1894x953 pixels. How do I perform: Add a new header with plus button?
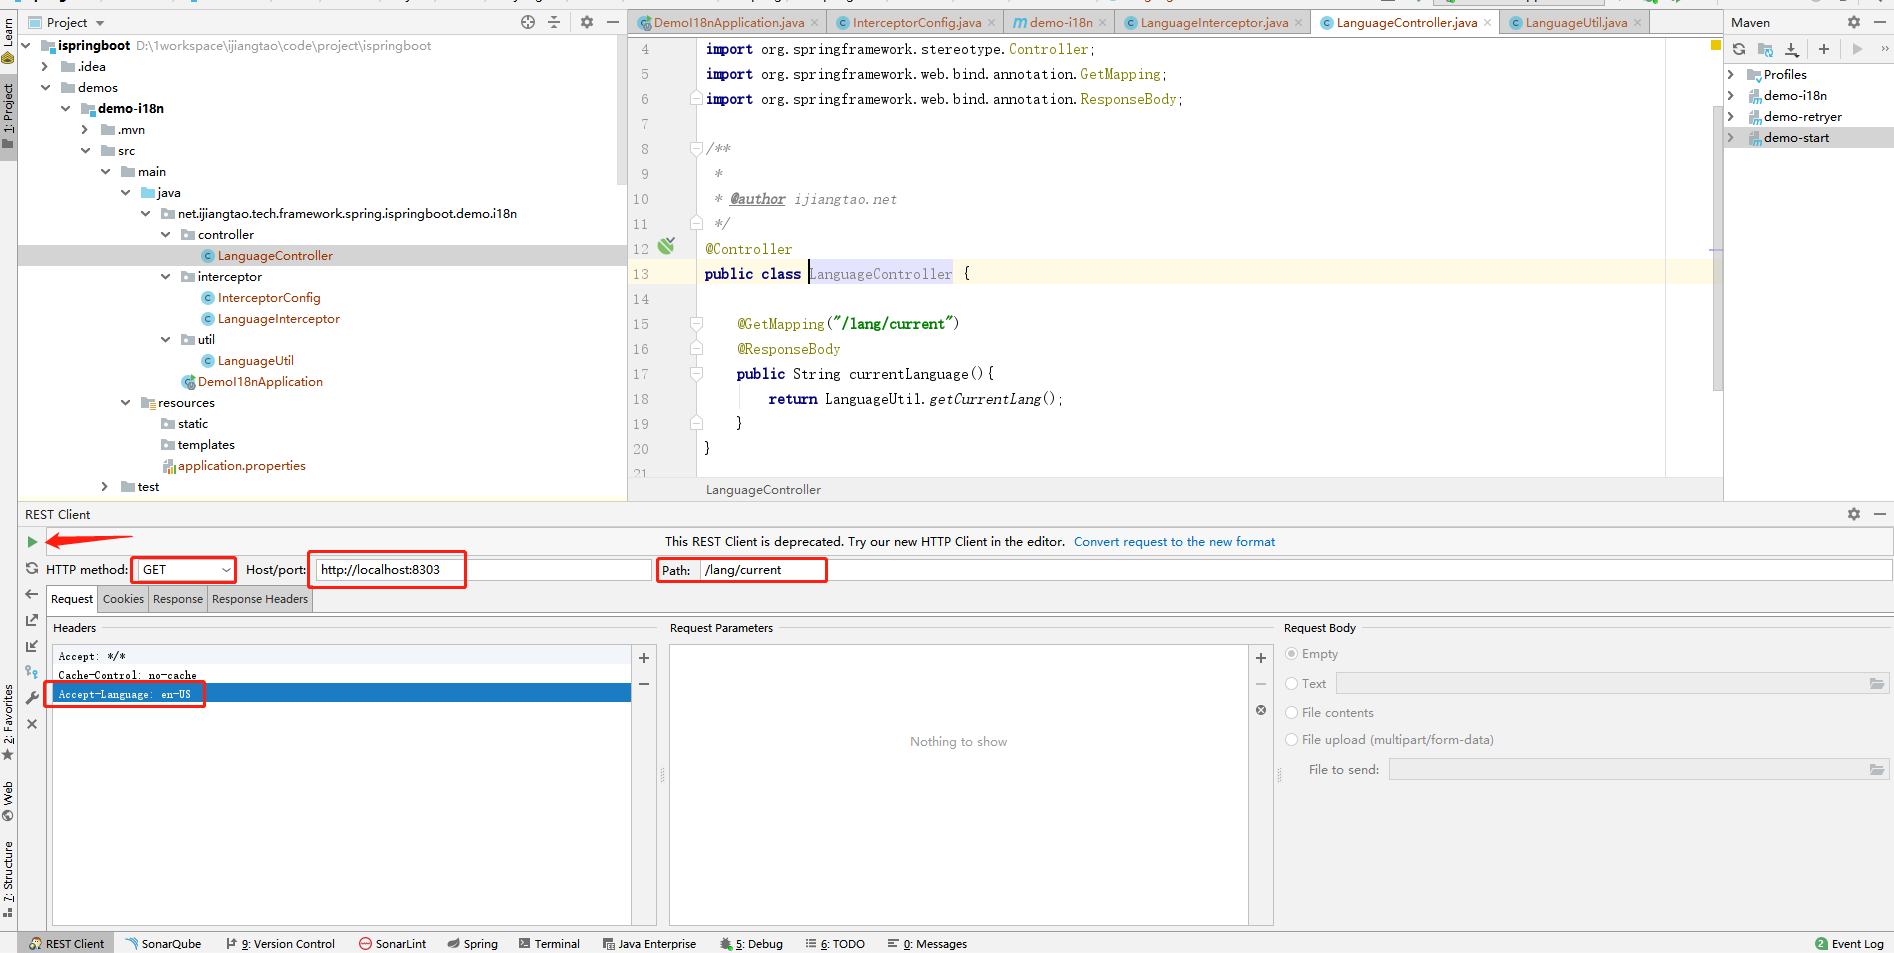pyautogui.click(x=644, y=658)
